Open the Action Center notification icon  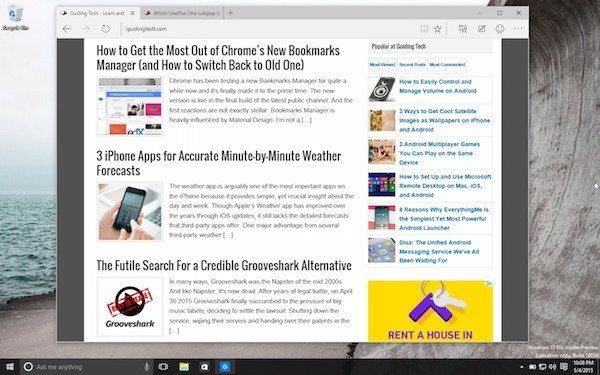(x=563, y=367)
